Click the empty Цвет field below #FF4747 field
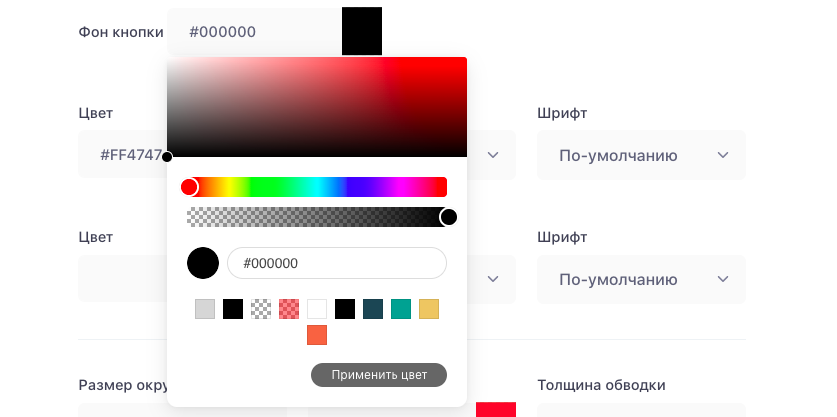Image resolution: width=837 pixels, height=417 pixels. pyautogui.click(x=122, y=279)
